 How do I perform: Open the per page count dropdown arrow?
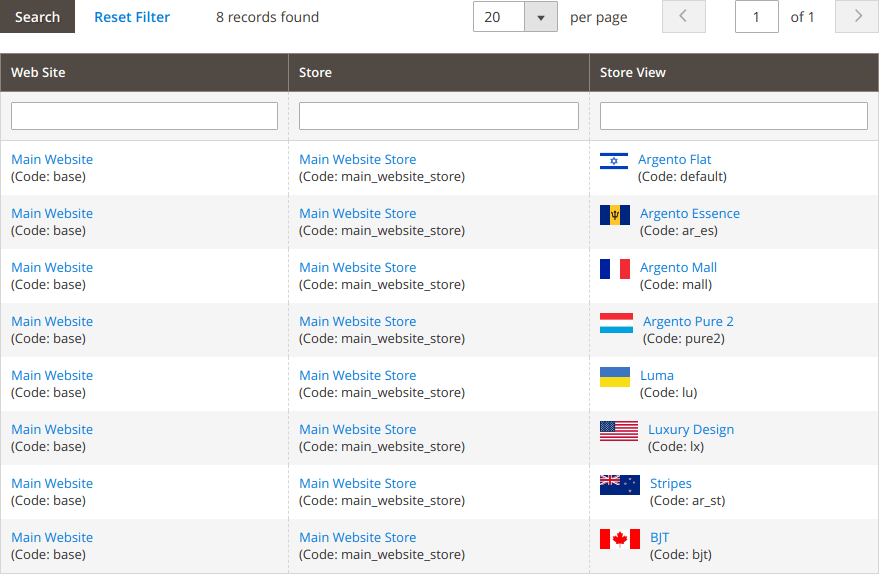tap(541, 17)
